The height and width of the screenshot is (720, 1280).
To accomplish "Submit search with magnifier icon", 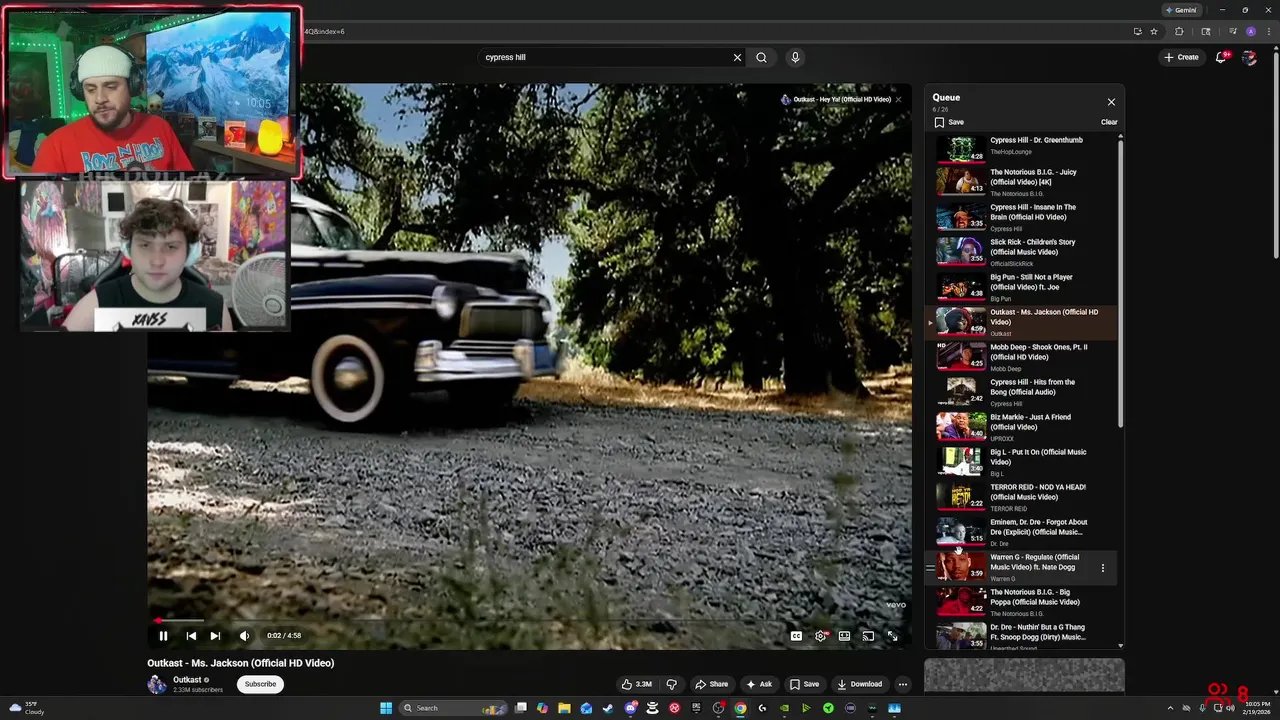I will point(761,57).
